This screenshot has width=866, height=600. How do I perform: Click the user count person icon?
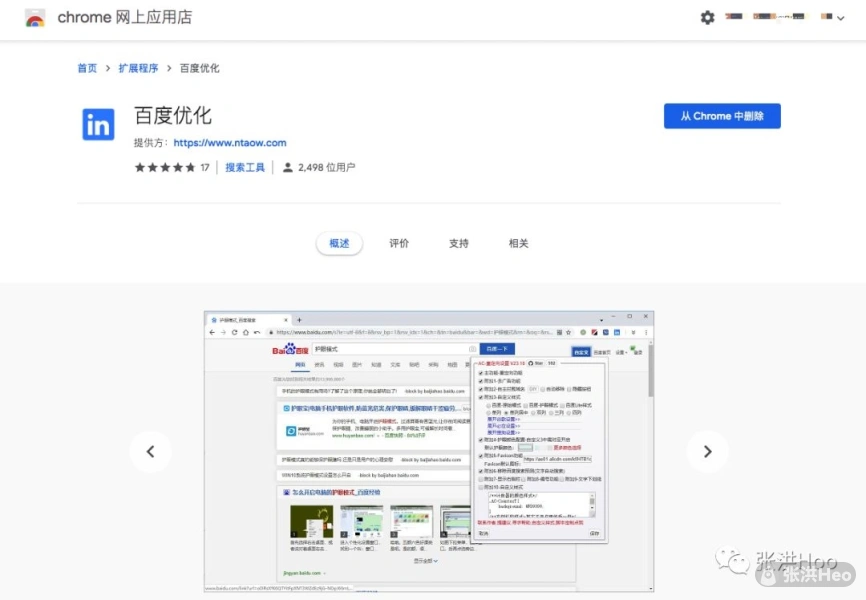coord(287,167)
